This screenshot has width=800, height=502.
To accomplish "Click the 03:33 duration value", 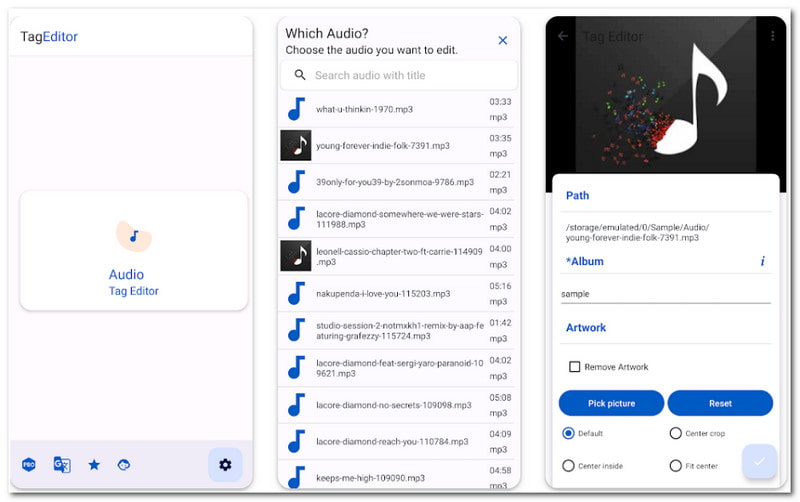I will pyautogui.click(x=500, y=102).
